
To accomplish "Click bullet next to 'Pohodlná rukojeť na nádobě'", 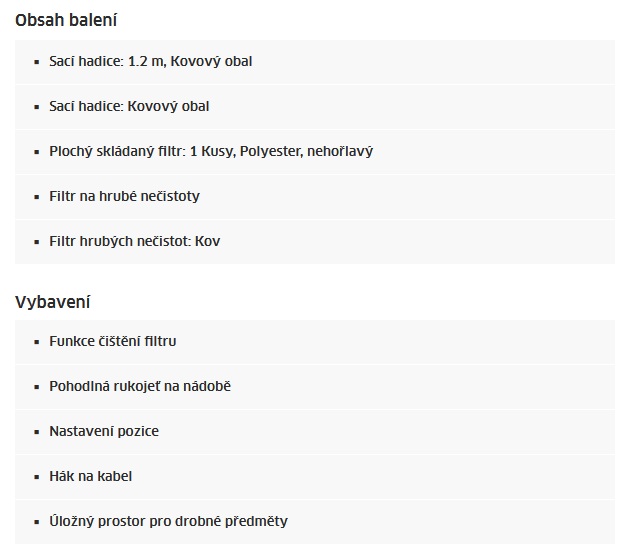I will (x=37, y=387).
